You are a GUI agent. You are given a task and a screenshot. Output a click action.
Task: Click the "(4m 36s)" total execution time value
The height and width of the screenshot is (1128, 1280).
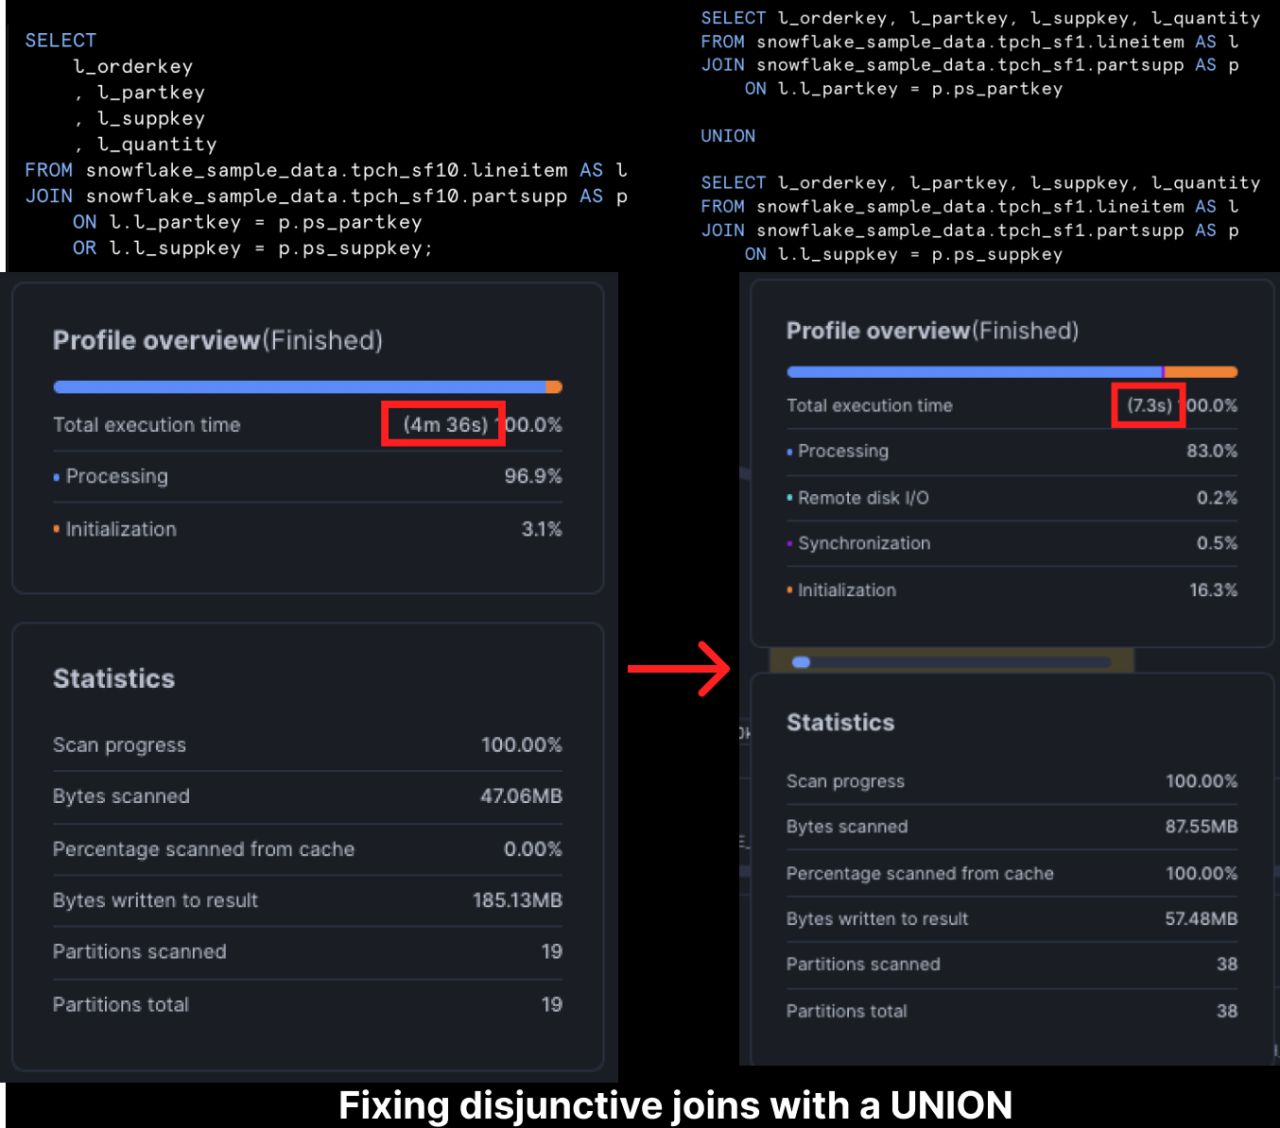click(x=445, y=424)
